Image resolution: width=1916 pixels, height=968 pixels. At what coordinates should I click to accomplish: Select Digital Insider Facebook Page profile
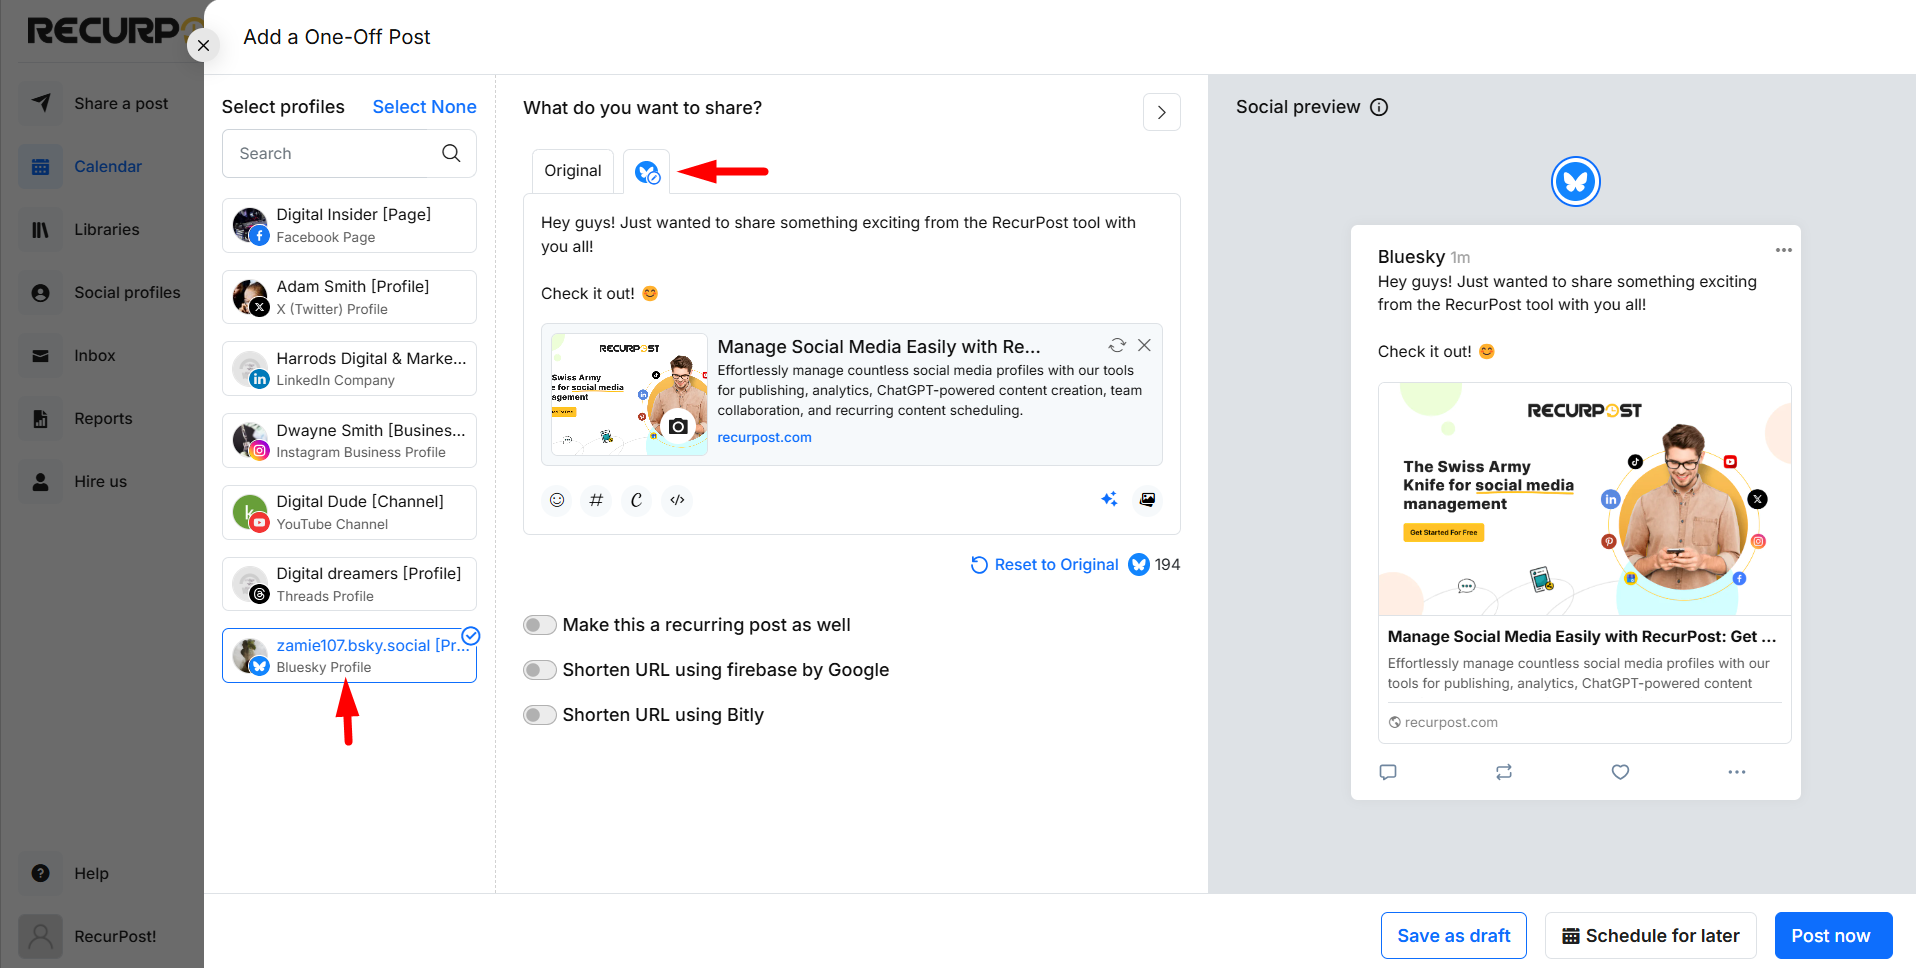[x=349, y=225]
